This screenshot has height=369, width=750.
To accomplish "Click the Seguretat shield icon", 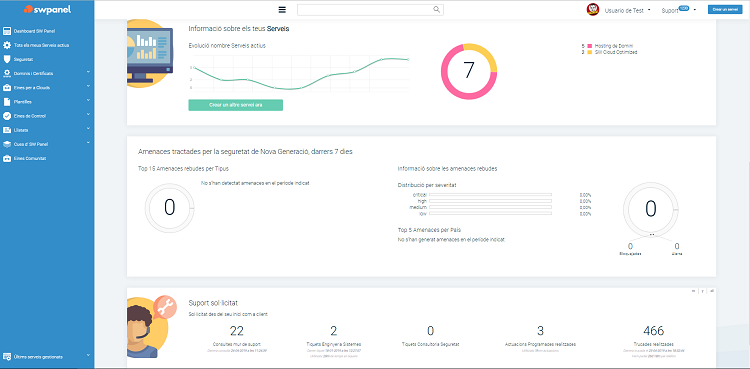I will click(x=7, y=59).
